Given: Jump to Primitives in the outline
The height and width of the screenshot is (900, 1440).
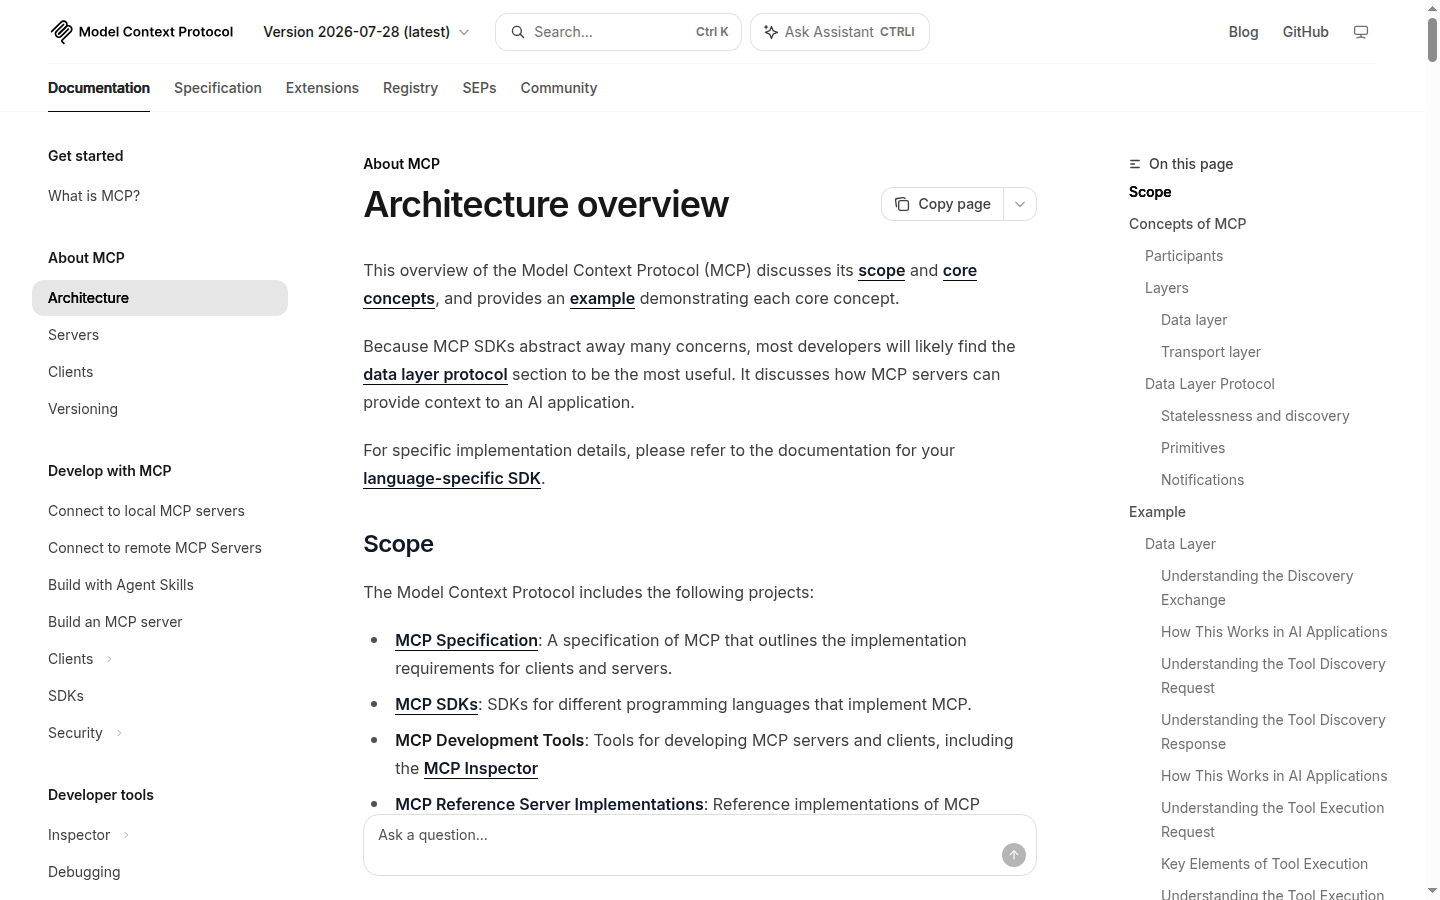Looking at the screenshot, I should (1193, 448).
